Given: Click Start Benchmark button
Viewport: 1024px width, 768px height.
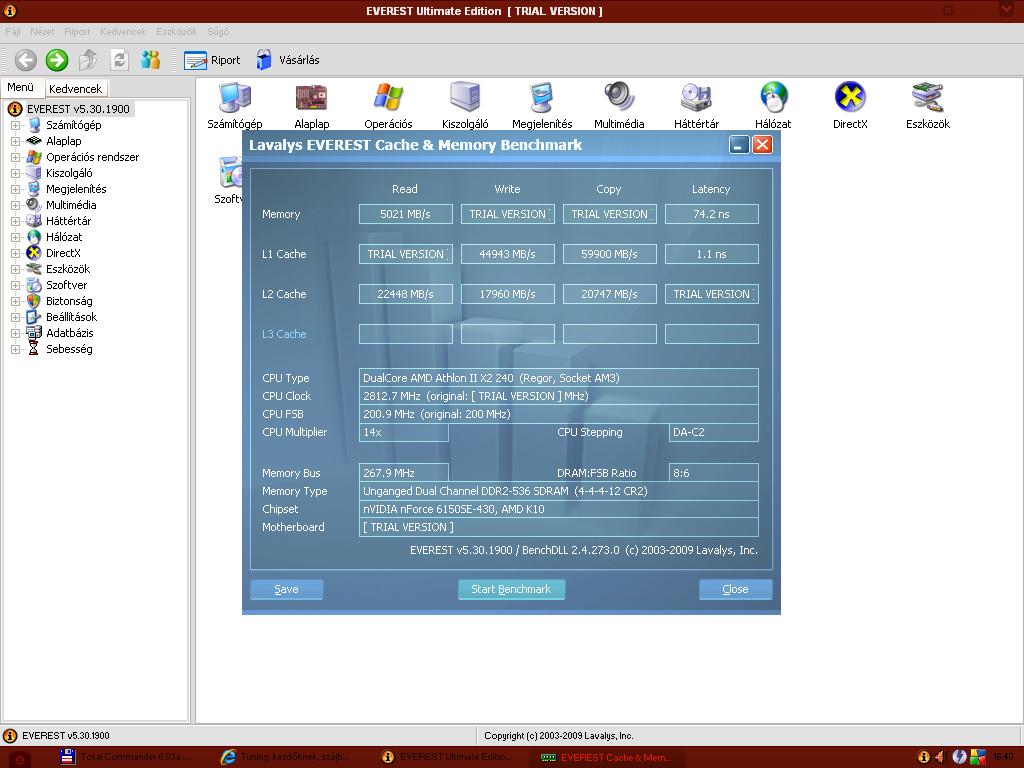Looking at the screenshot, I should pyautogui.click(x=511, y=589).
